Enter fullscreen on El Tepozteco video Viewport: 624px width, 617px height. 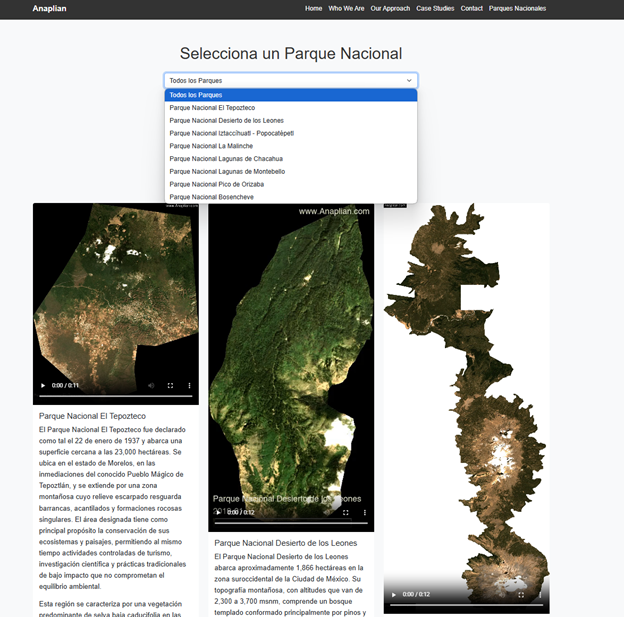click(170, 385)
